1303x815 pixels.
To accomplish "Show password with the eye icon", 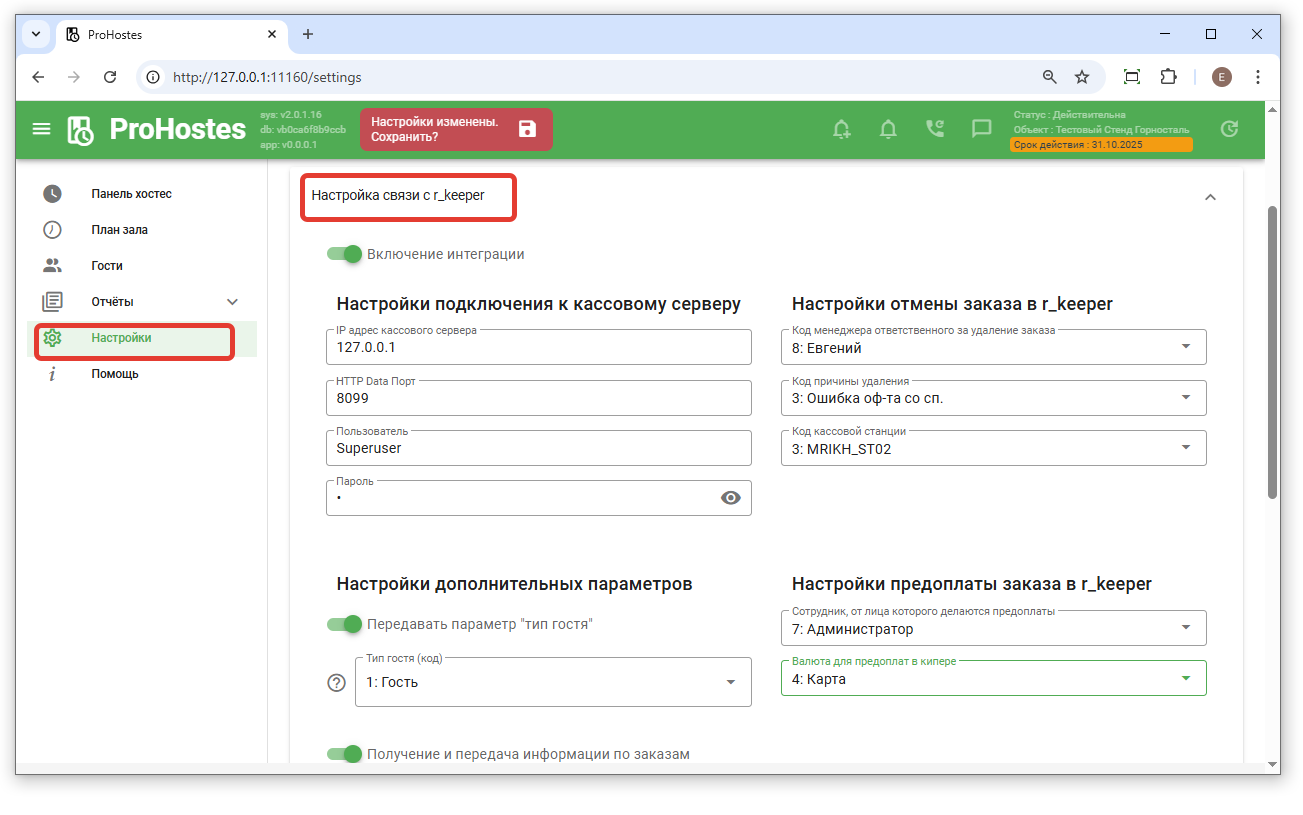I will [730, 498].
